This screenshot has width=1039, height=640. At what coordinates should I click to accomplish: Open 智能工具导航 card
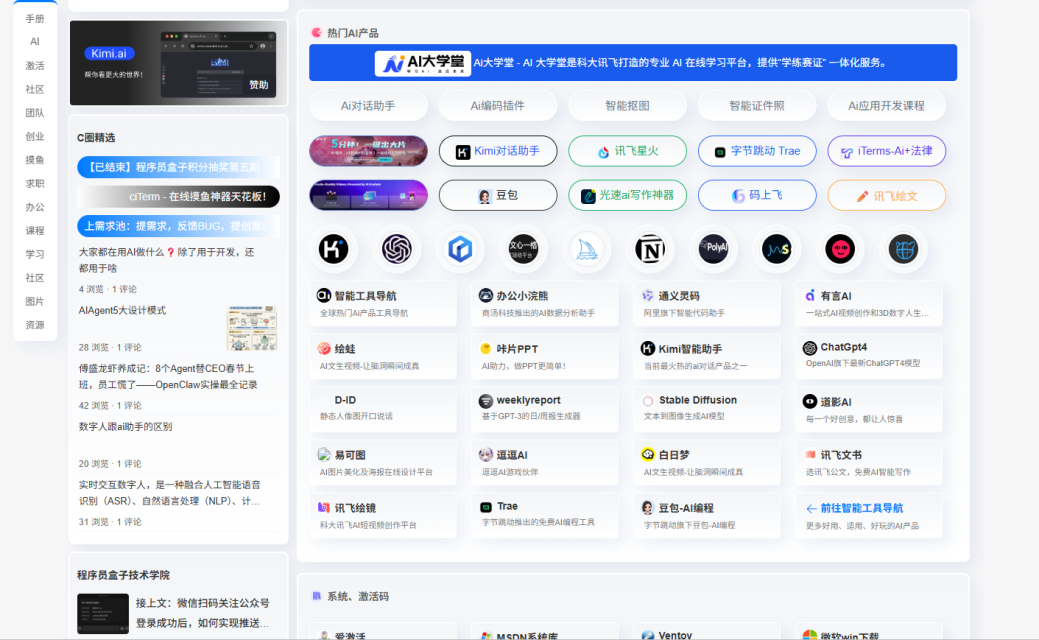tap(383, 303)
